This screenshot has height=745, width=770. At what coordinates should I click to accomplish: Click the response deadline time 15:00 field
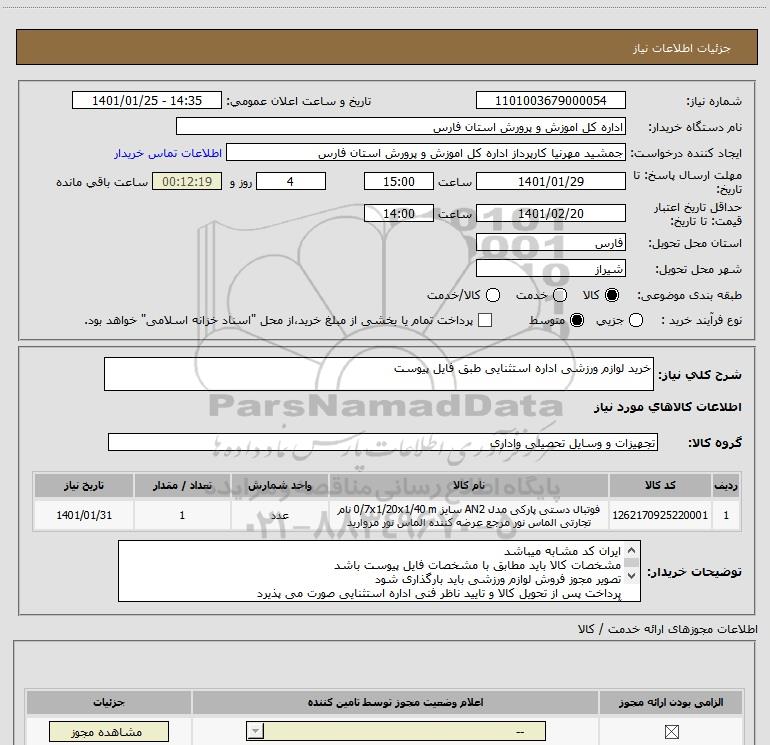coord(399,181)
